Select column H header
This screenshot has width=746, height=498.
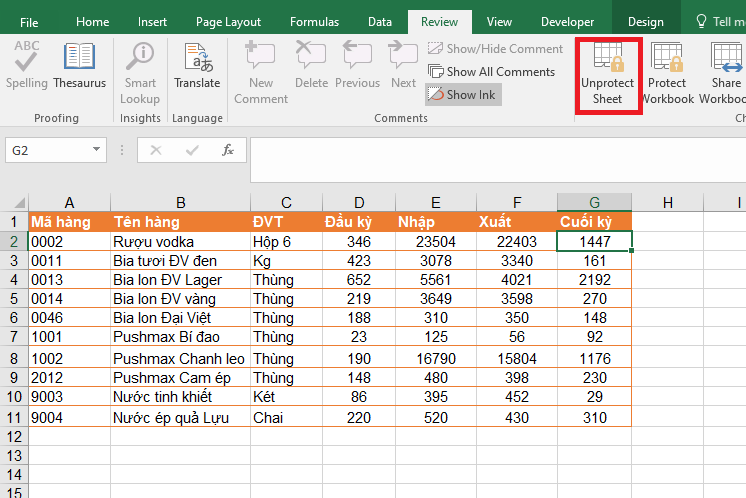[667, 202]
